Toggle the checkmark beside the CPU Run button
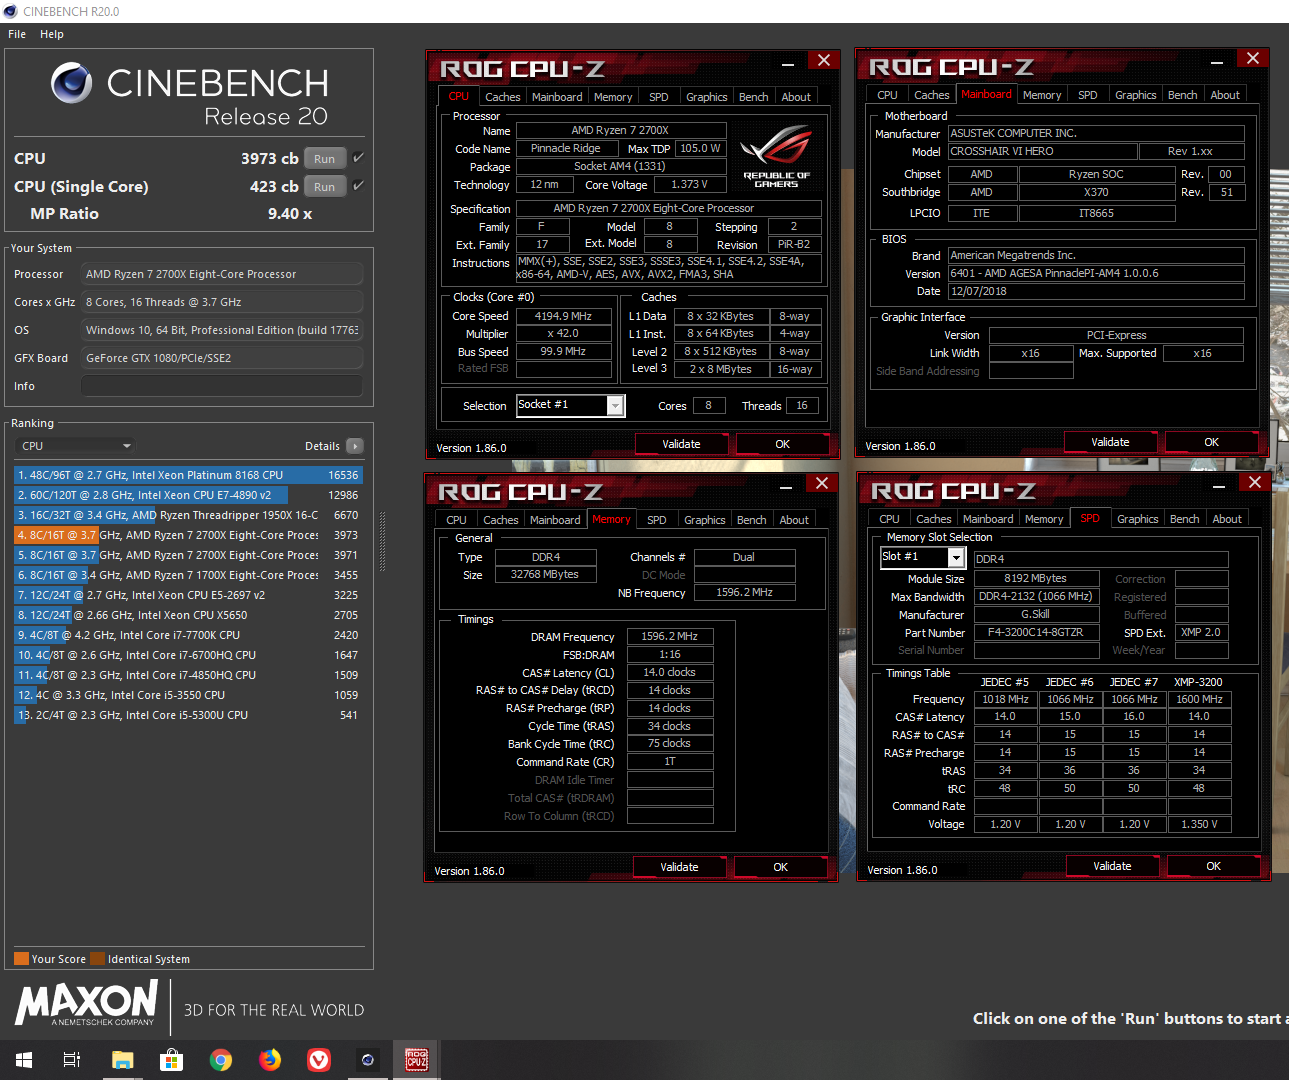 point(357,157)
